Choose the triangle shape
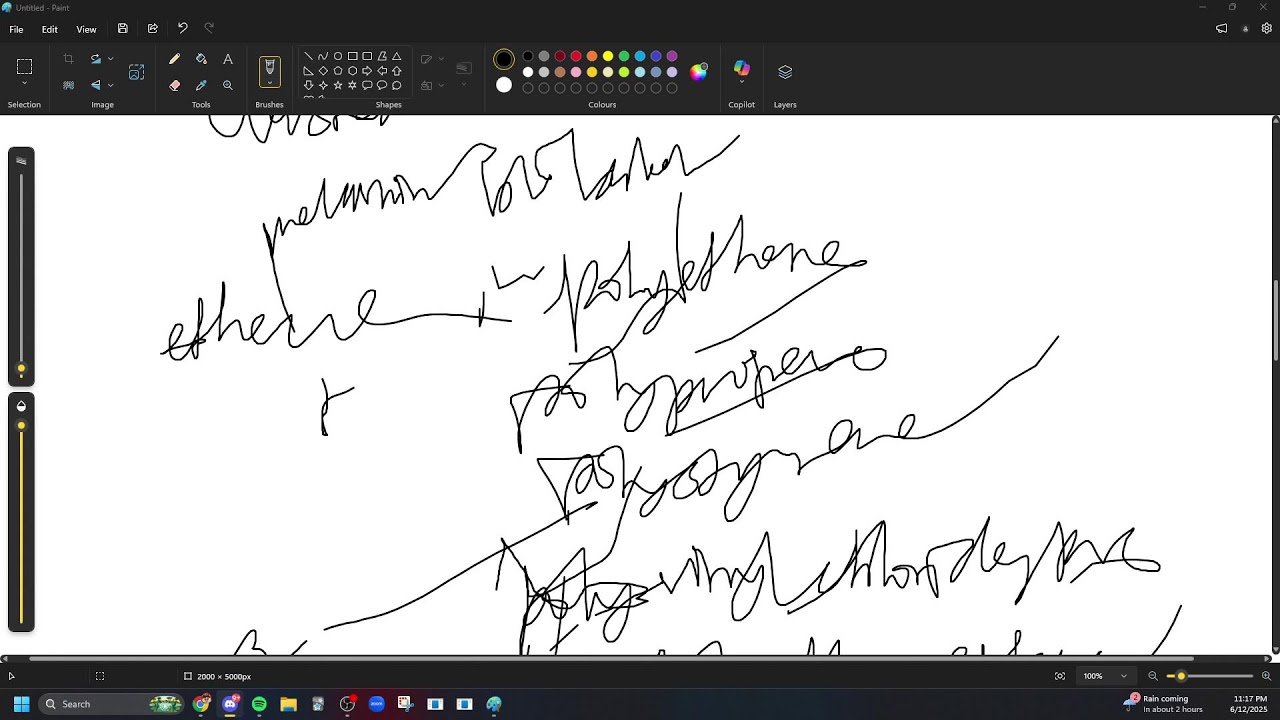Viewport: 1280px width, 720px height. coord(396,56)
